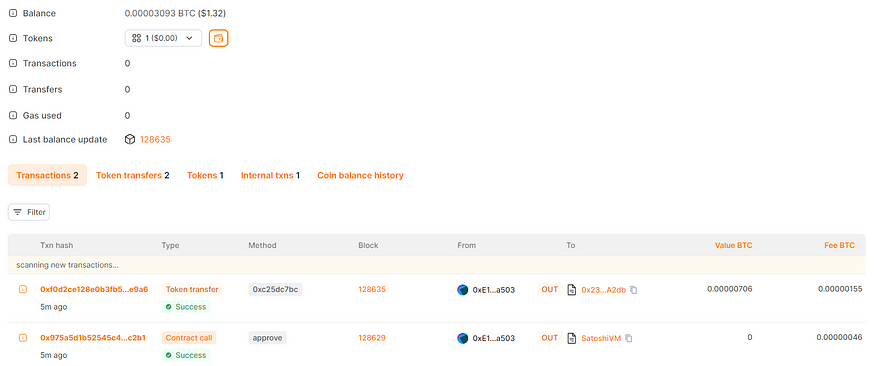Viewport: 875px width, 366px height.
Task: Click the block cube icon beside 128635
Action: tap(129, 139)
